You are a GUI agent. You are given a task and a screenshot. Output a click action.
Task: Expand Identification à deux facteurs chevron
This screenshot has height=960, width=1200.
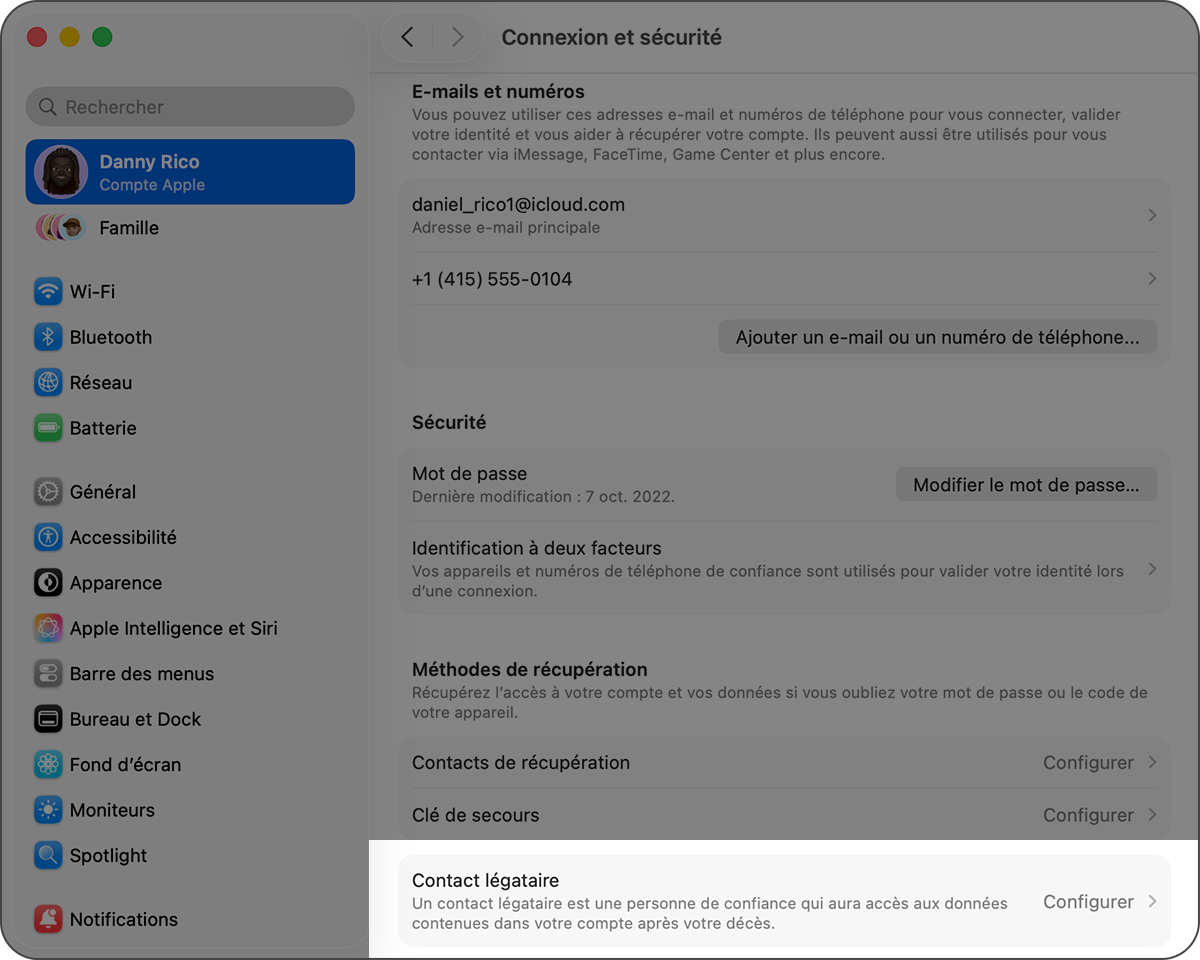[x=1152, y=569]
